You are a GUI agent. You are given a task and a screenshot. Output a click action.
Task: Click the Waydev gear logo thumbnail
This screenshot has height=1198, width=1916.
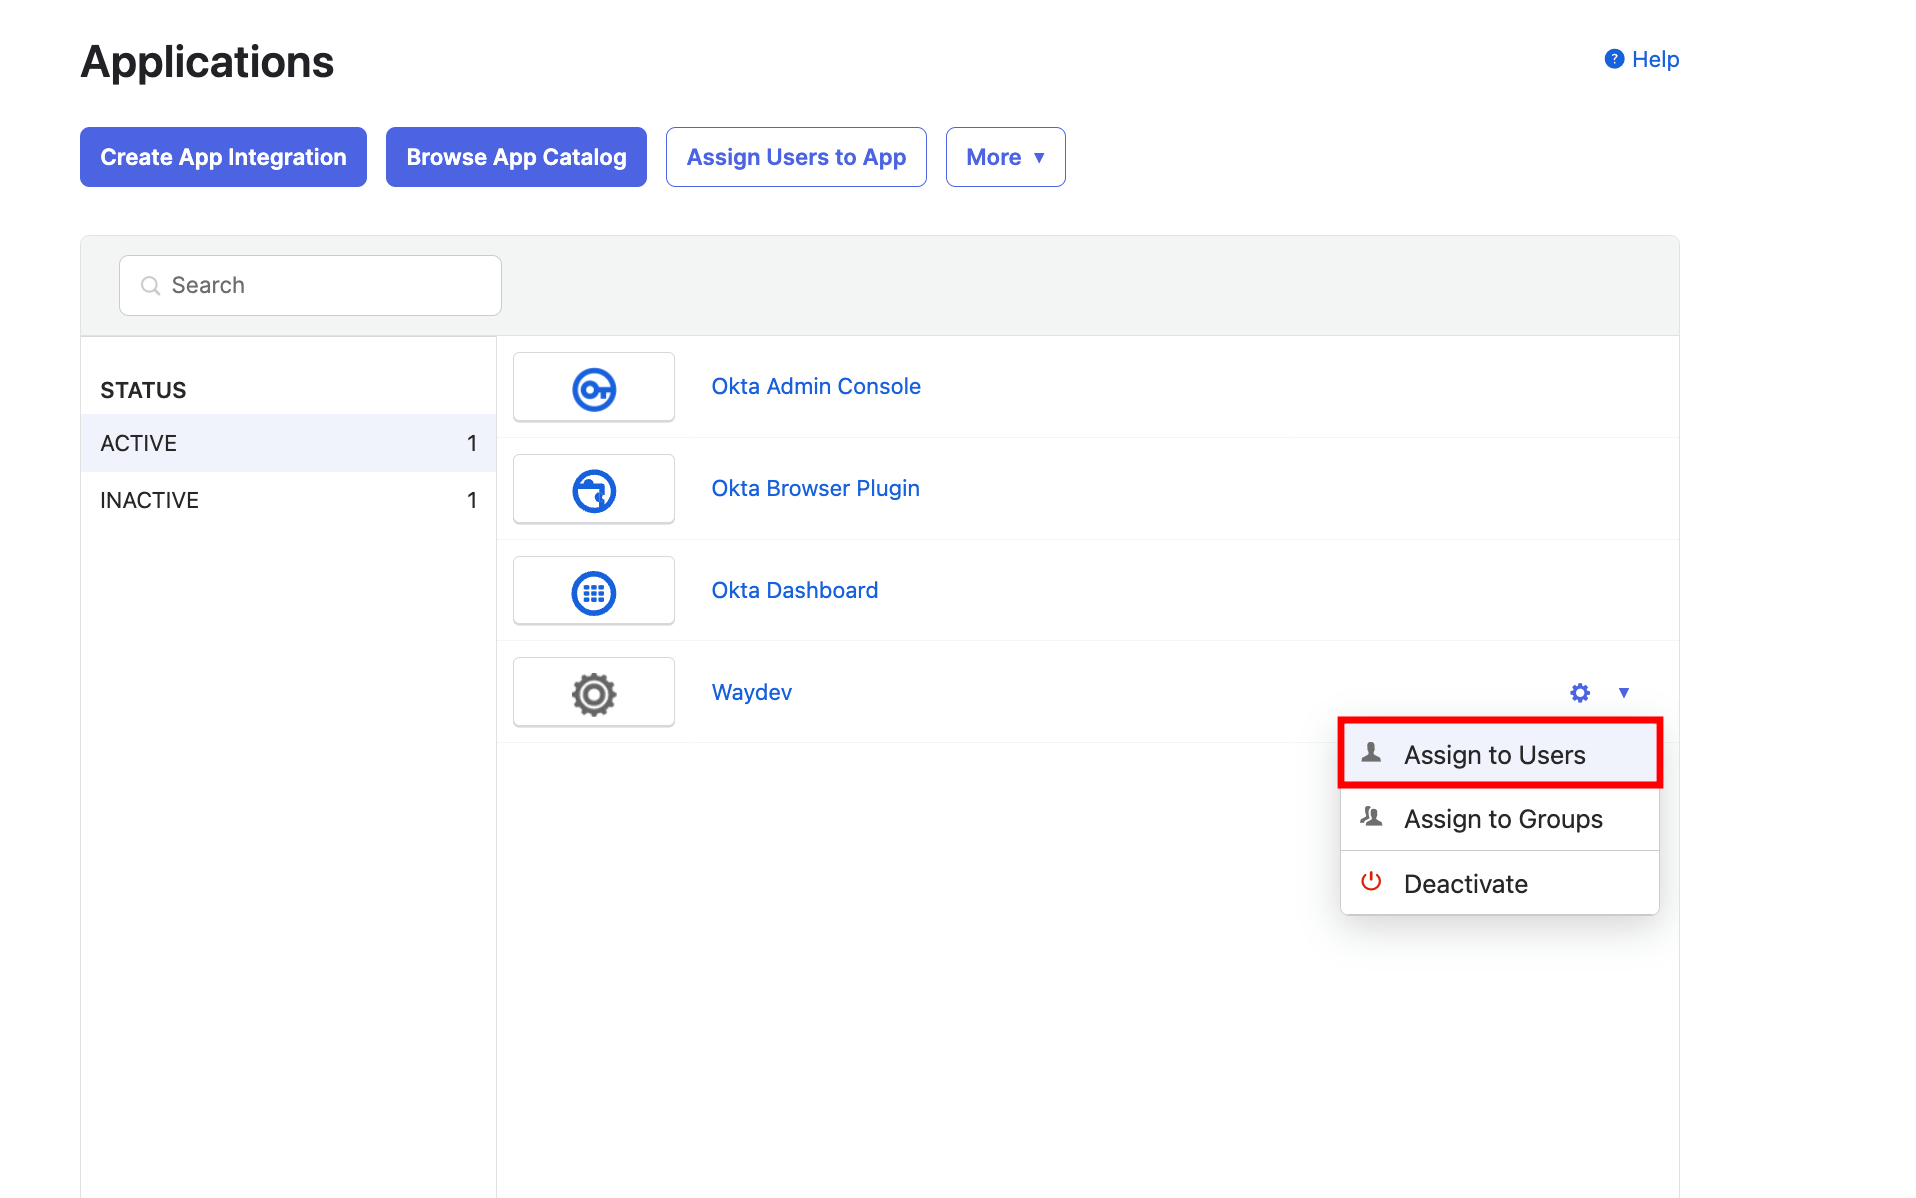point(593,693)
